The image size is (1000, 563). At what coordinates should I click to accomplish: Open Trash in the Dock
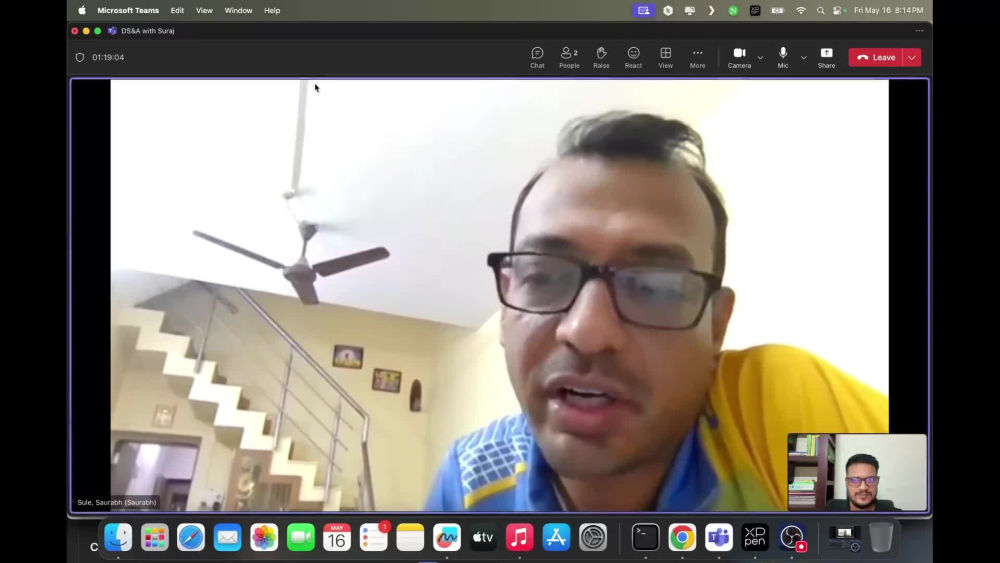pos(881,537)
